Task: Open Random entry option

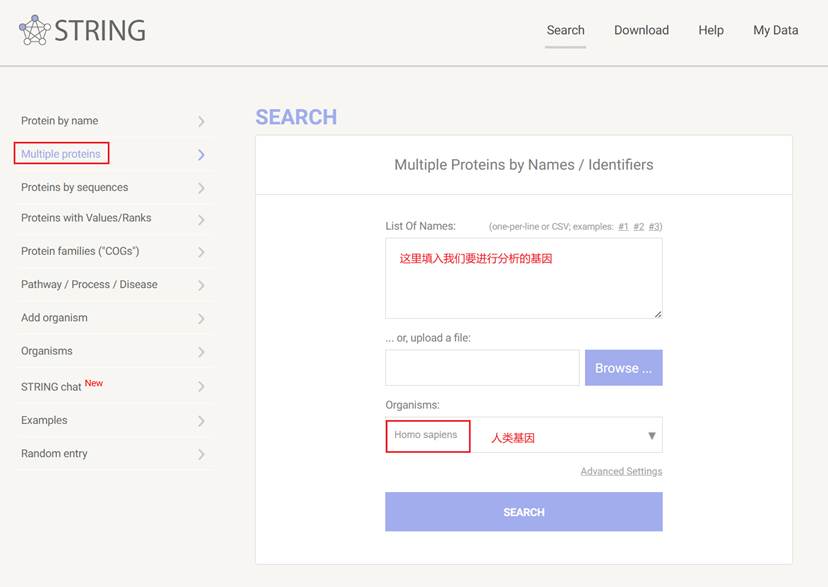Action: (54, 453)
